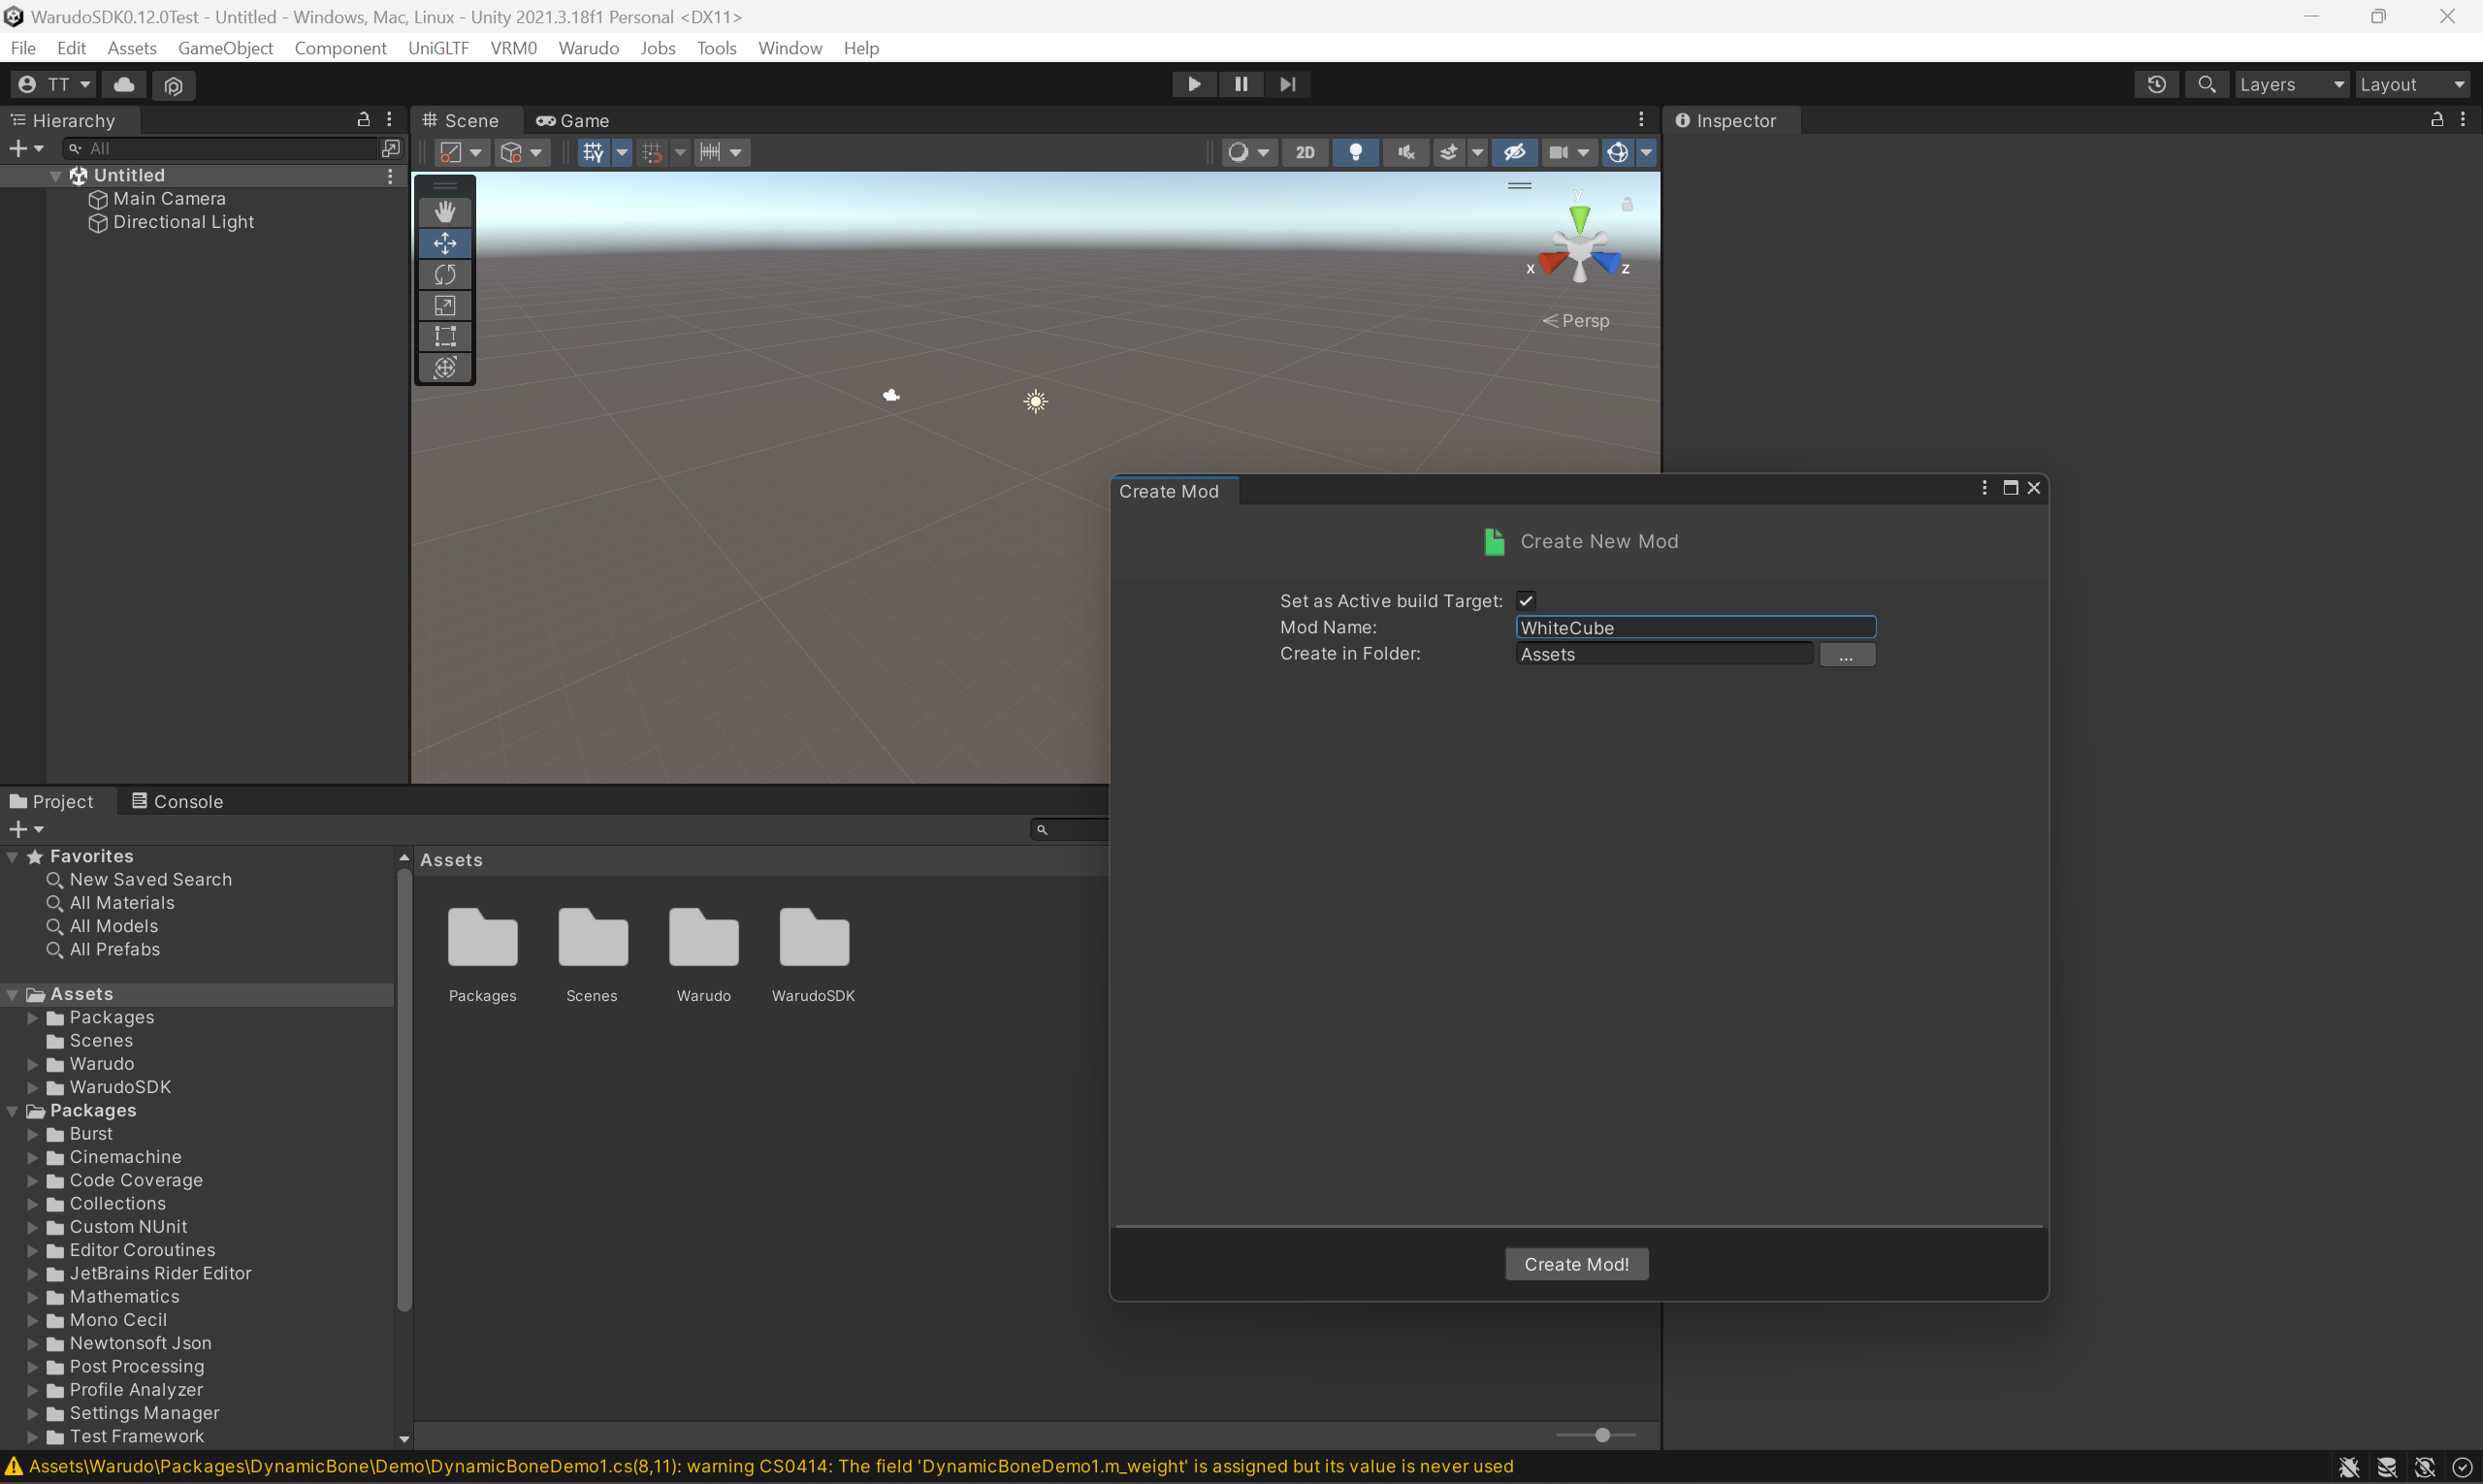Image resolution: width=2483 pixels, height=1484 pixels.
Task: Open the Warudo menu
Action: pyautogui.click(x=588, y=48)
